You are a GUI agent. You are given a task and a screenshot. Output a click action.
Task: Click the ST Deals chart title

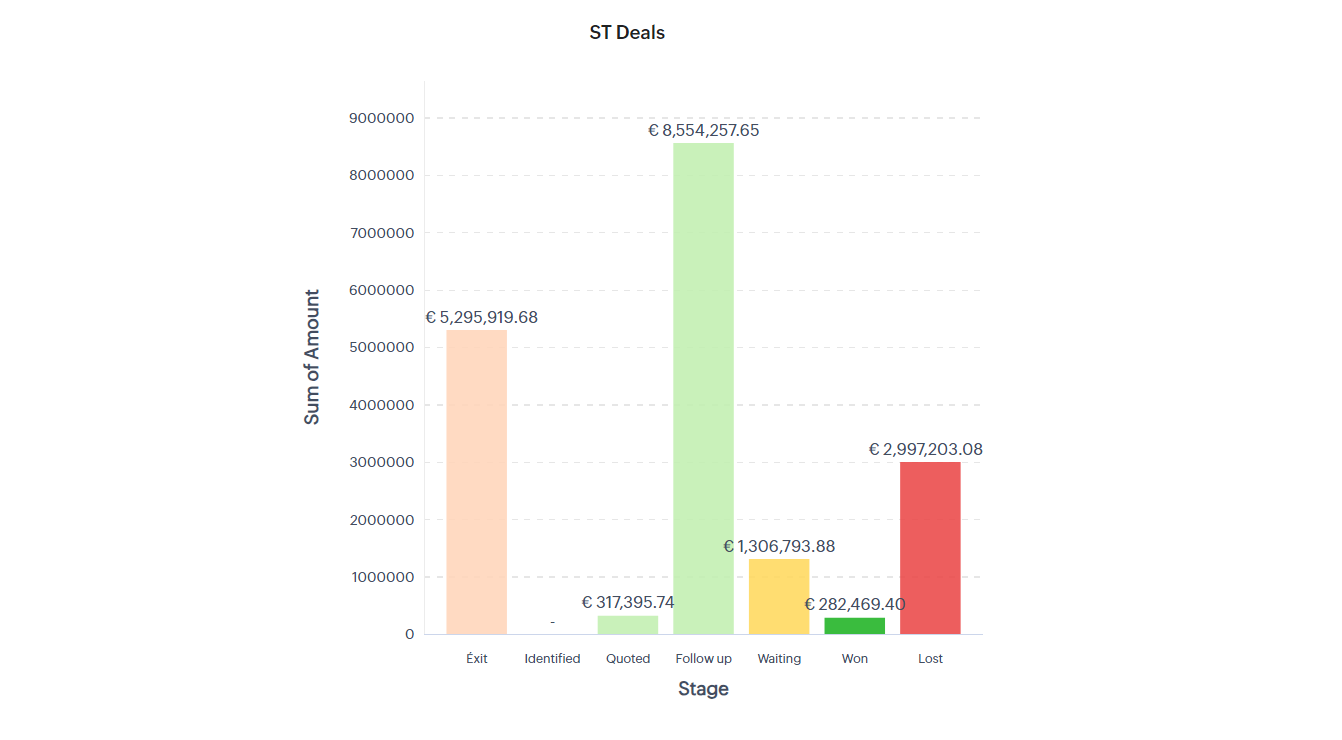point(627,33)
